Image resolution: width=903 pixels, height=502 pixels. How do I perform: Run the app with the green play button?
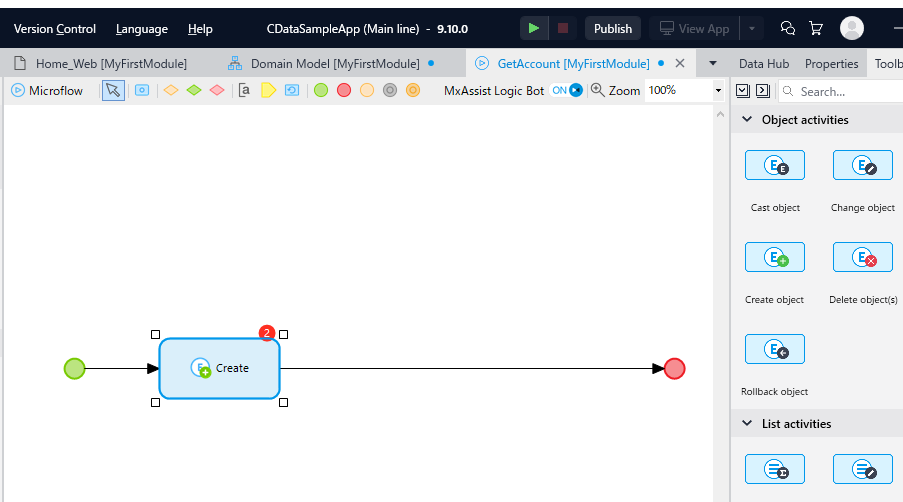[x=533, y=28]
